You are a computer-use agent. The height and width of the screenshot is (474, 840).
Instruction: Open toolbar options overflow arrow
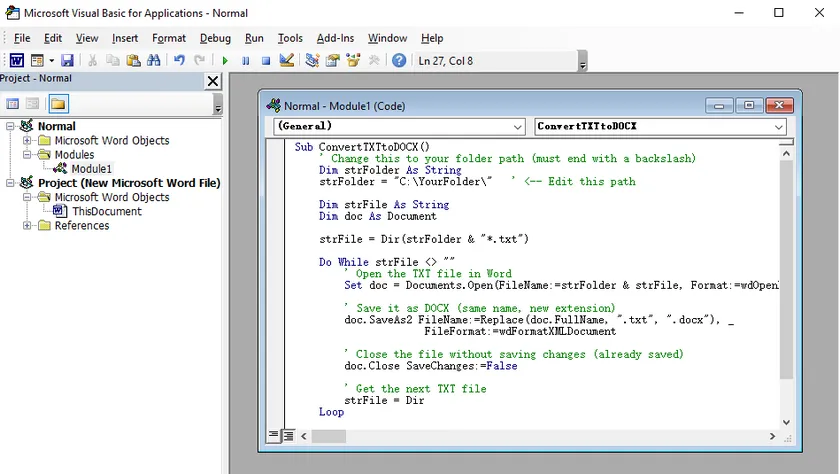pyautogui.click(x=583, y=61)
